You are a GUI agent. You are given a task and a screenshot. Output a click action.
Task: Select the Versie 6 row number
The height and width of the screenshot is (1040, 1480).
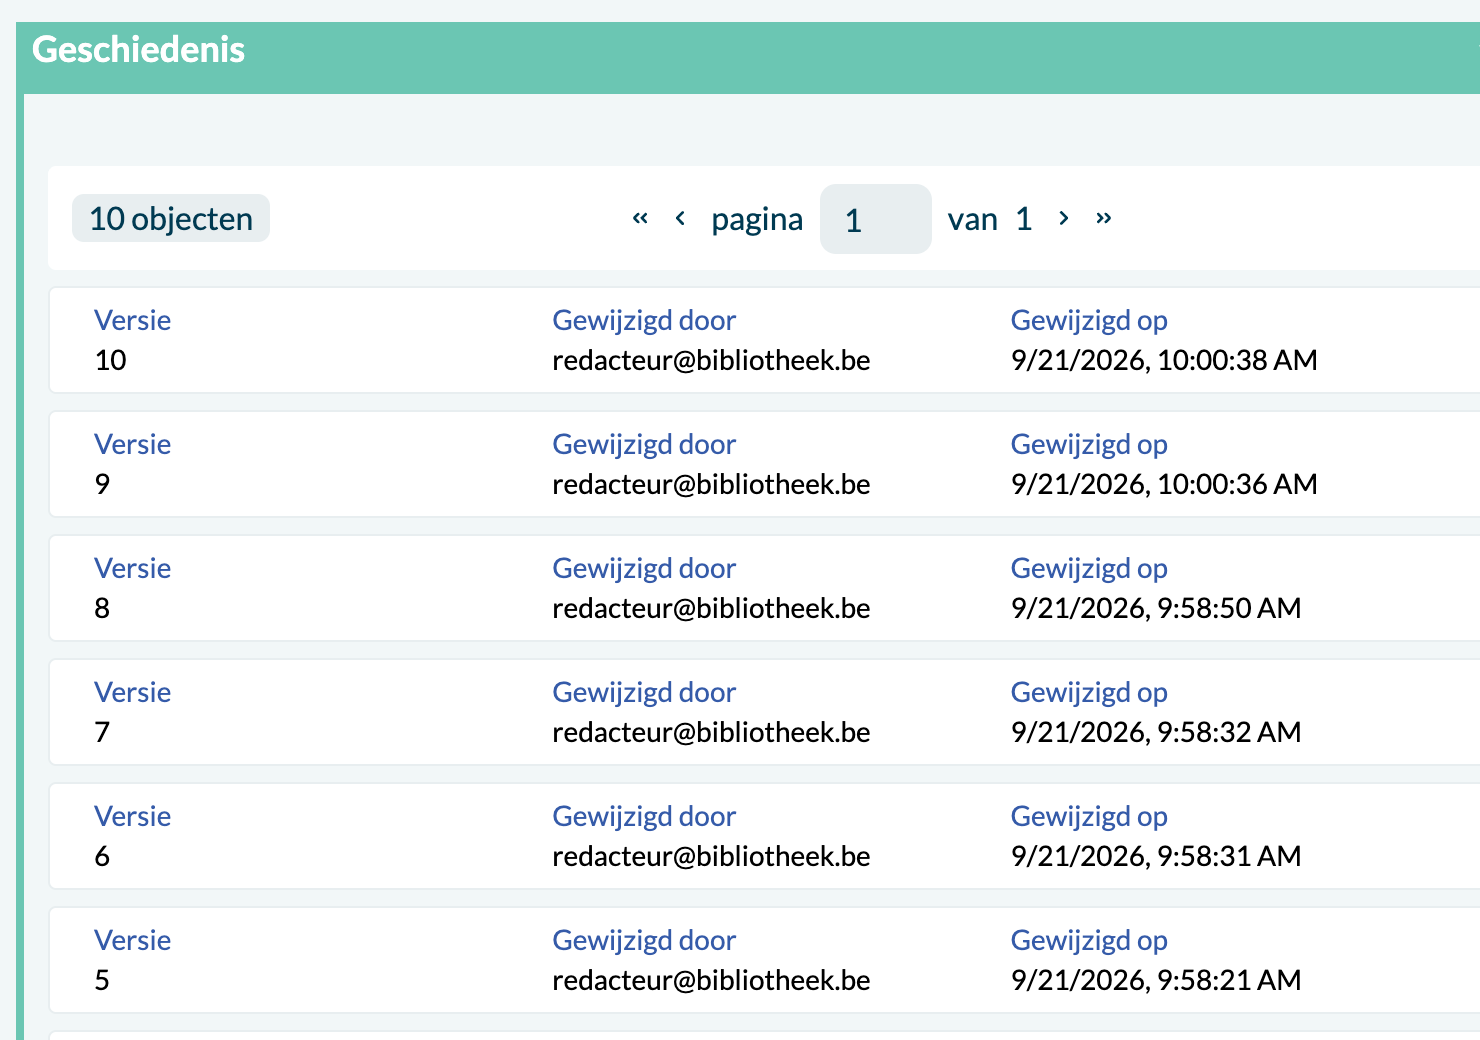102,856
